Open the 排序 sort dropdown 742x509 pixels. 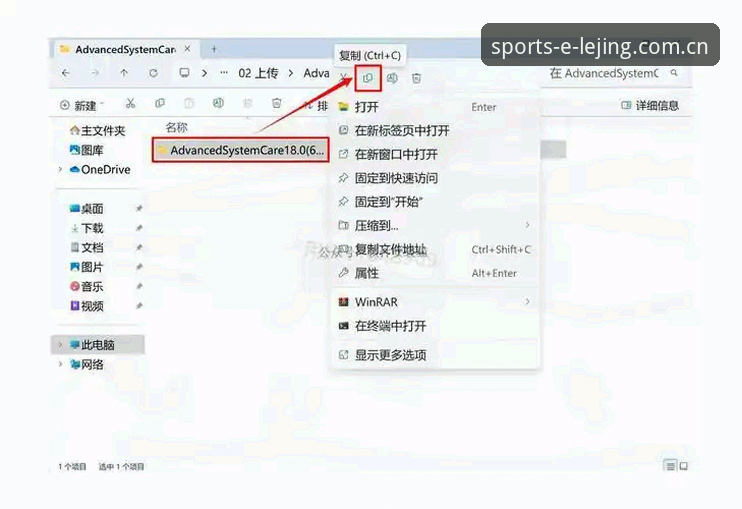click(x=316, y=105)
